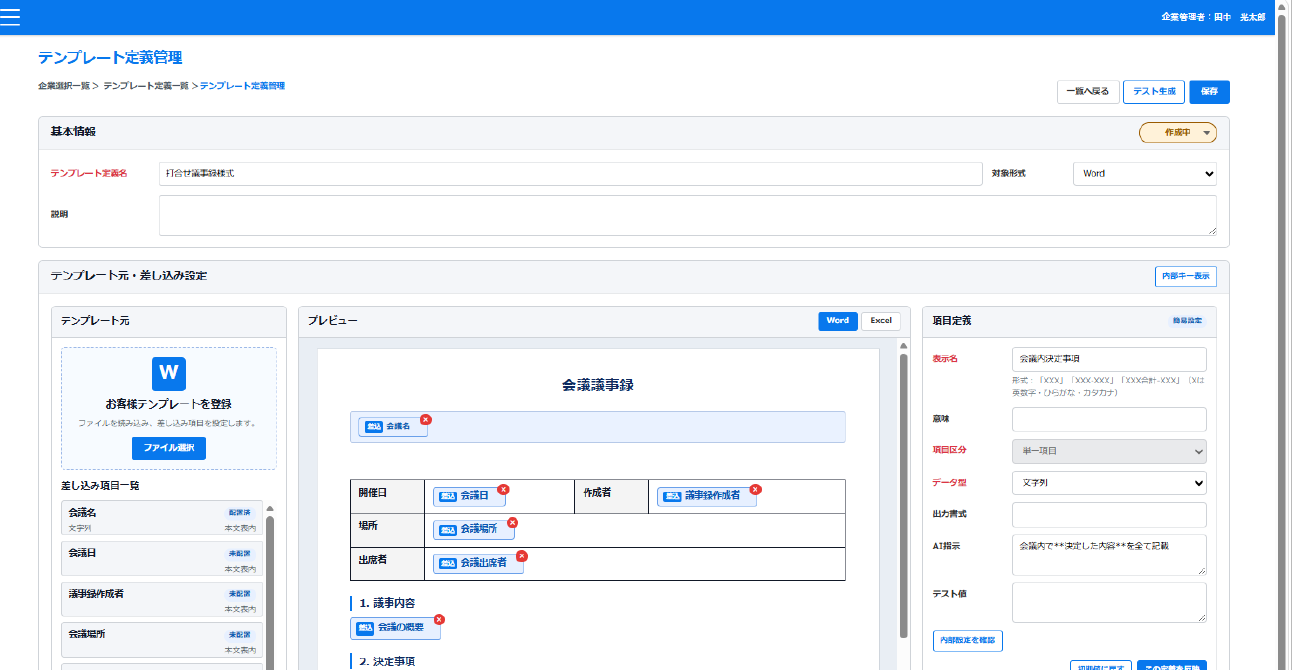The width and height of the screenshot is (1300, 670).
Task: Toggle the 簡易設定 badge
Action: point(1188,321)
